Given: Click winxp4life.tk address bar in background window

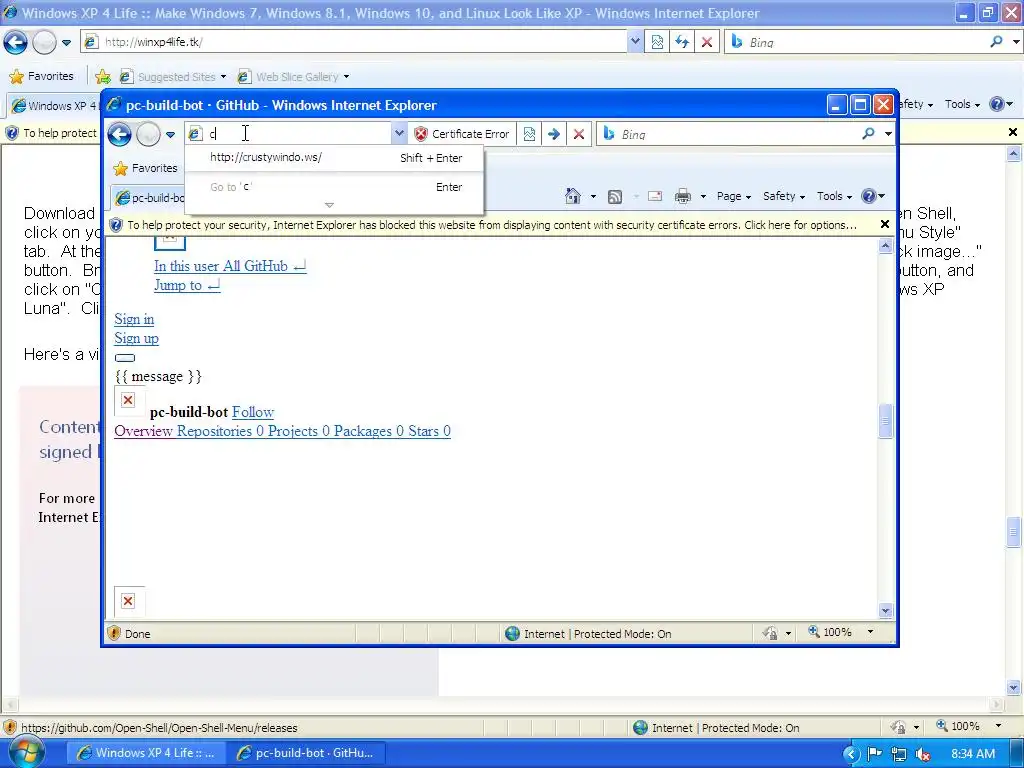Looking at the screenshot, I should 355,42.
